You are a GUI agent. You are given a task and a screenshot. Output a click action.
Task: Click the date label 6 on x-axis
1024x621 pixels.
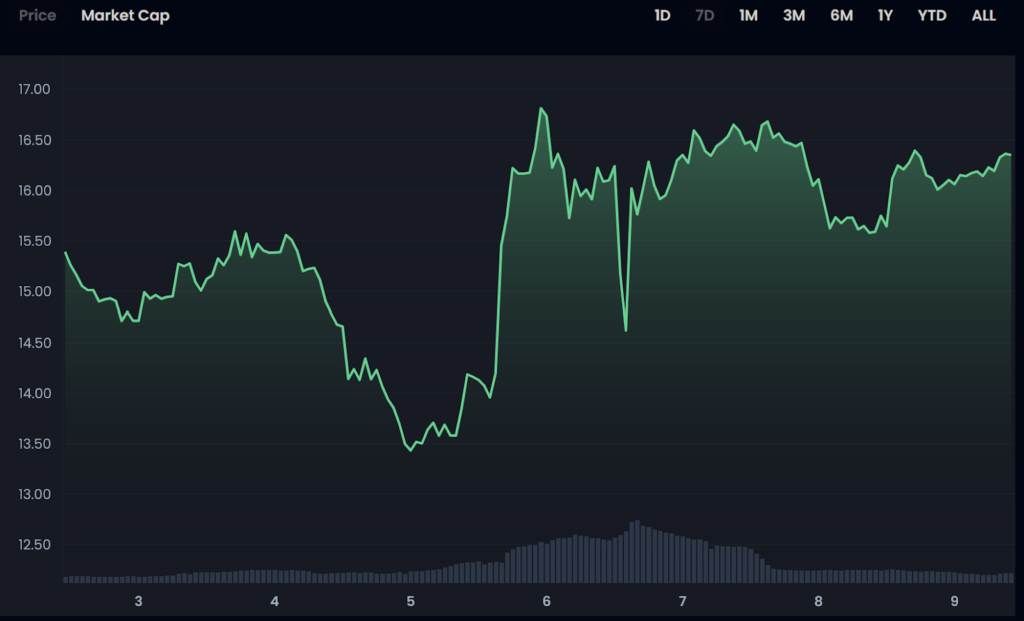click(546, 601)
